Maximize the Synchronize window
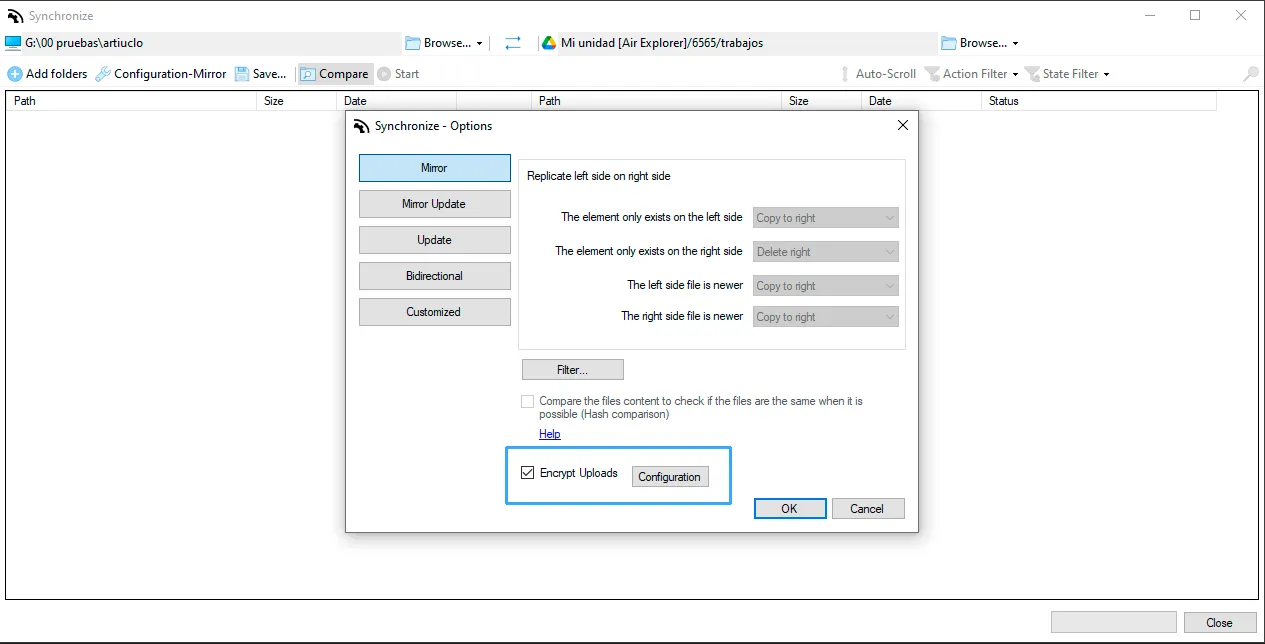1265x644 pixels. coord(1195,15)
